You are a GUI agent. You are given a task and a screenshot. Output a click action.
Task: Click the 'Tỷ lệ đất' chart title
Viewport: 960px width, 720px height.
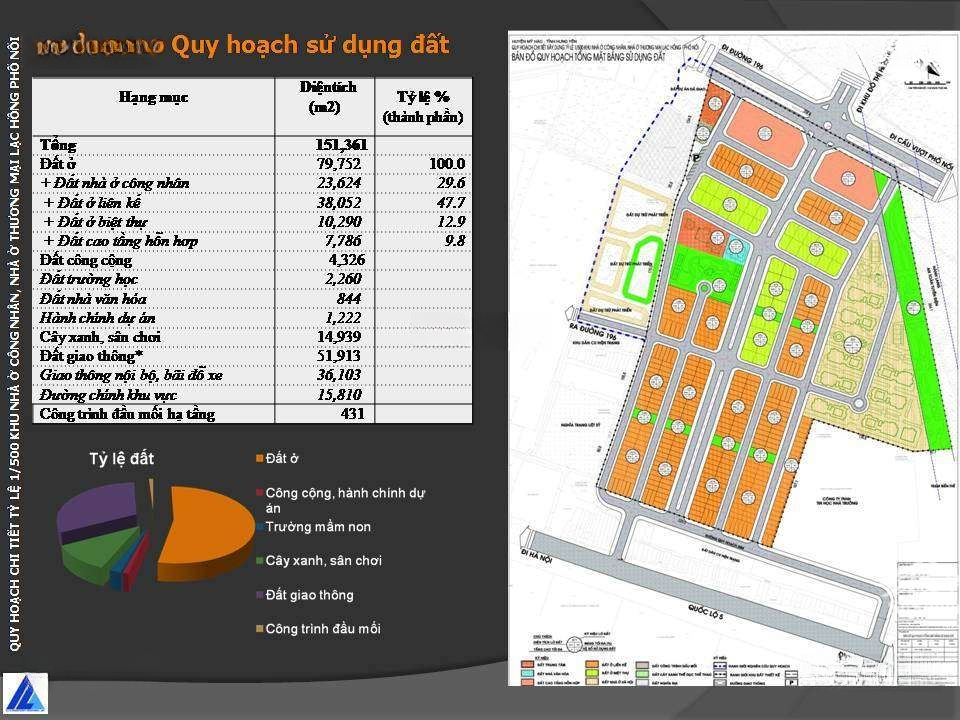point(122,458)
